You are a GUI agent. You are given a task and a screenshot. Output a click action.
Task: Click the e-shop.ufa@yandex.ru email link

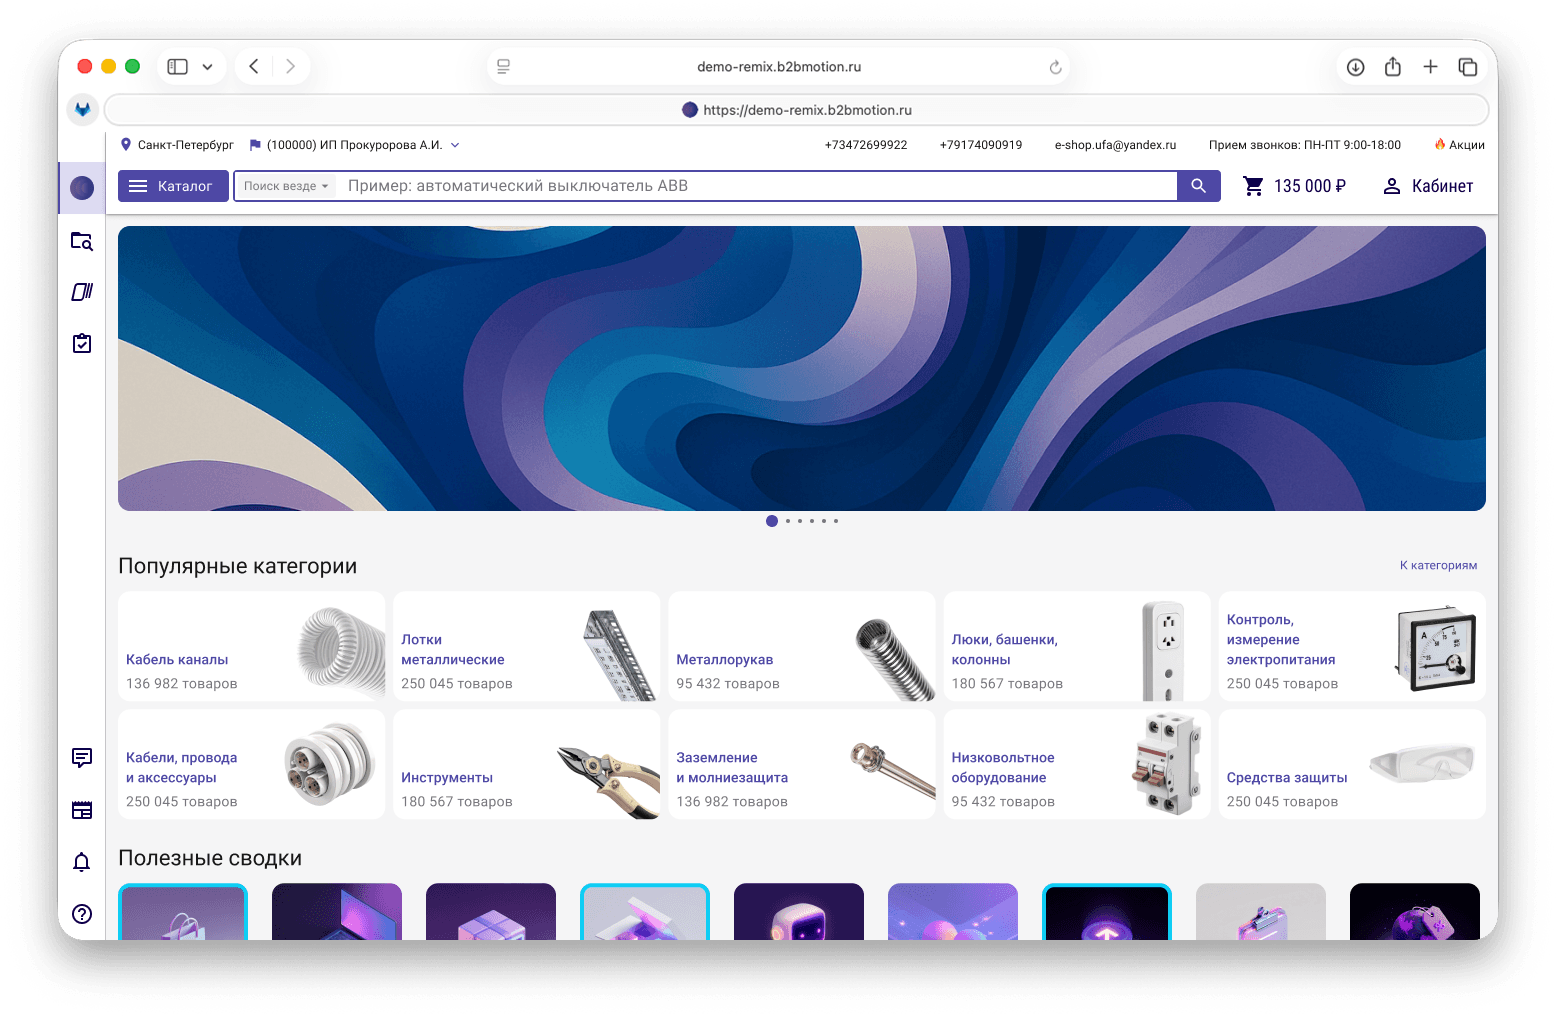point(1115,145)
